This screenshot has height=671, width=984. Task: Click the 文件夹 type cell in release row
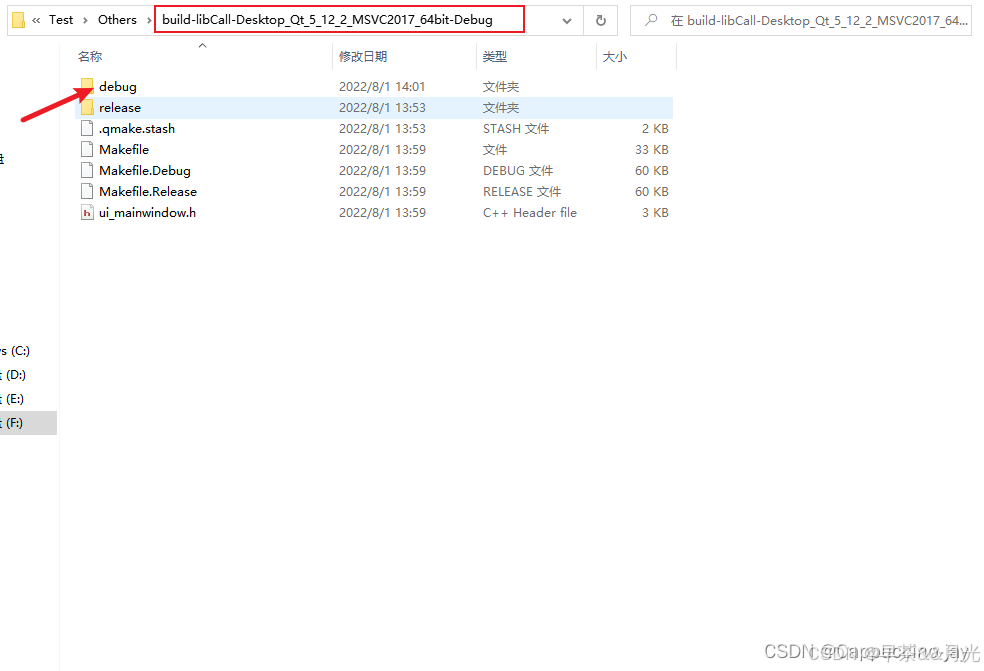coord(501,108)
